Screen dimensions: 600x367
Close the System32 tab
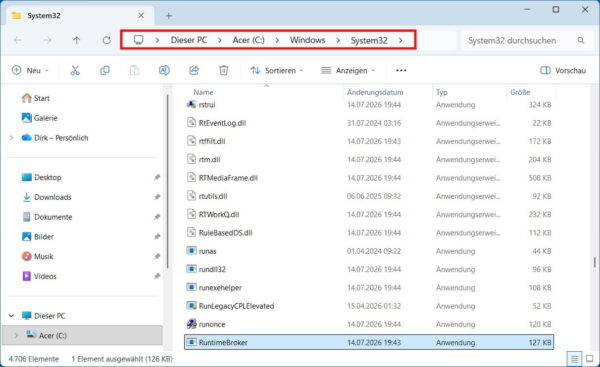[x=141, y=15]
